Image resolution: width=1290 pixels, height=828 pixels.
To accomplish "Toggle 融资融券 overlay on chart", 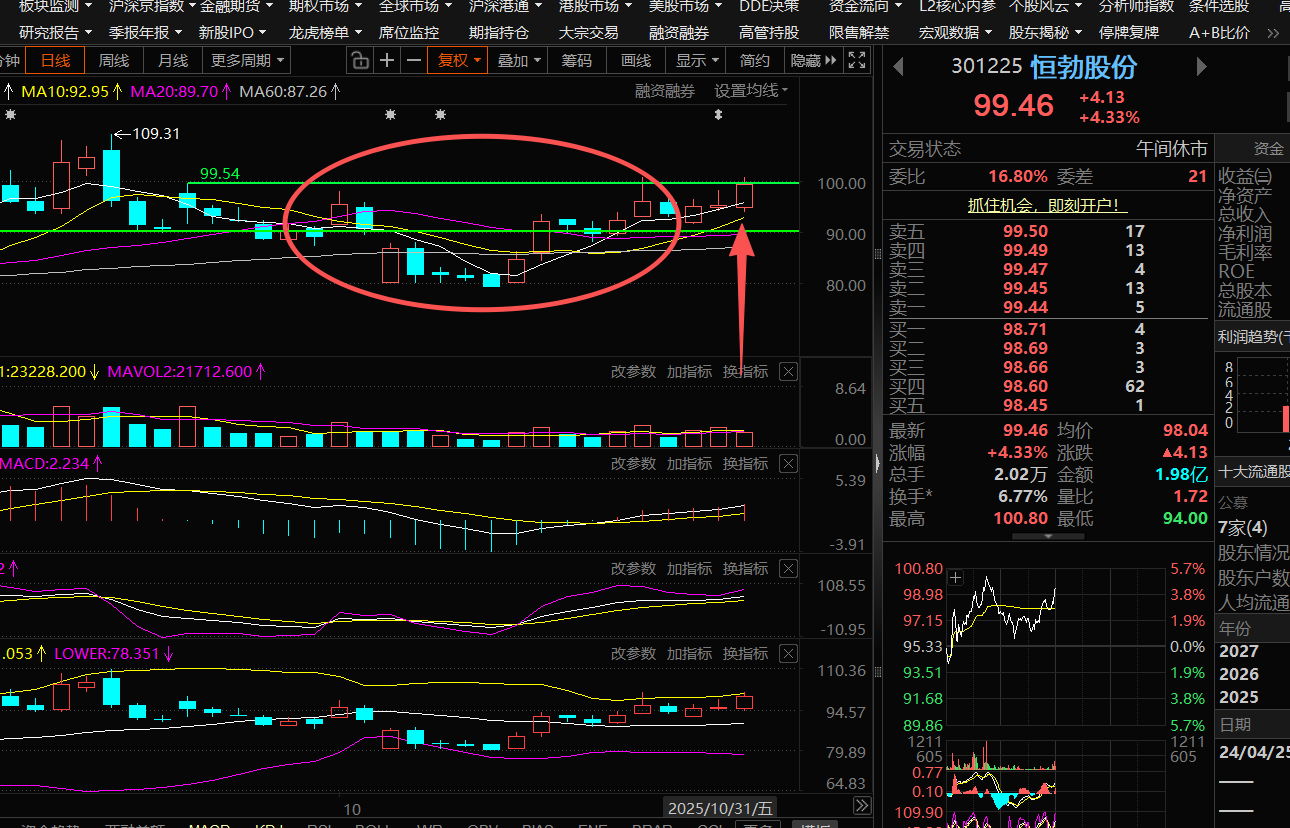I will coord(665,91).
